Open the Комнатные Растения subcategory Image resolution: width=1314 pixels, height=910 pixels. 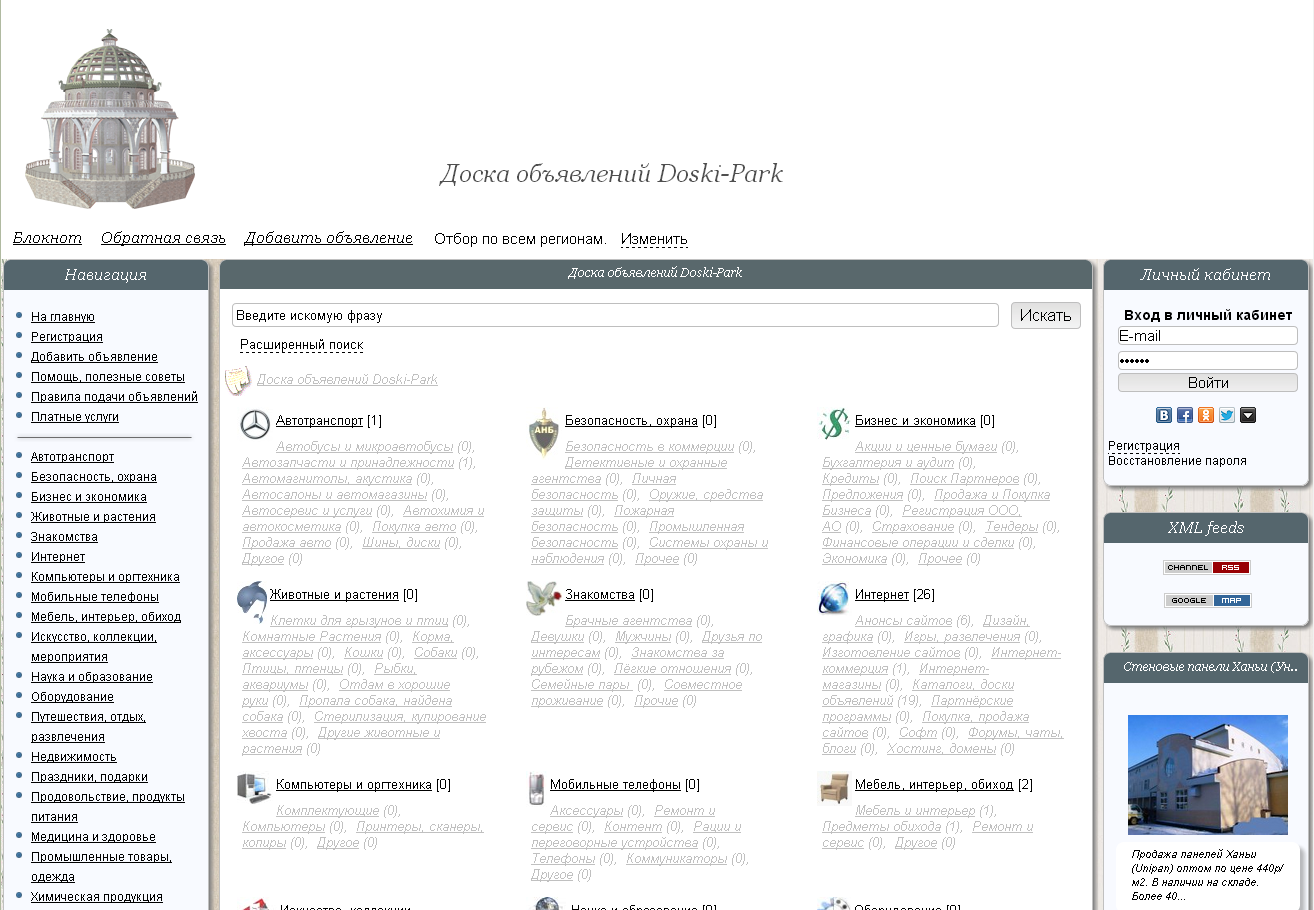312,637
